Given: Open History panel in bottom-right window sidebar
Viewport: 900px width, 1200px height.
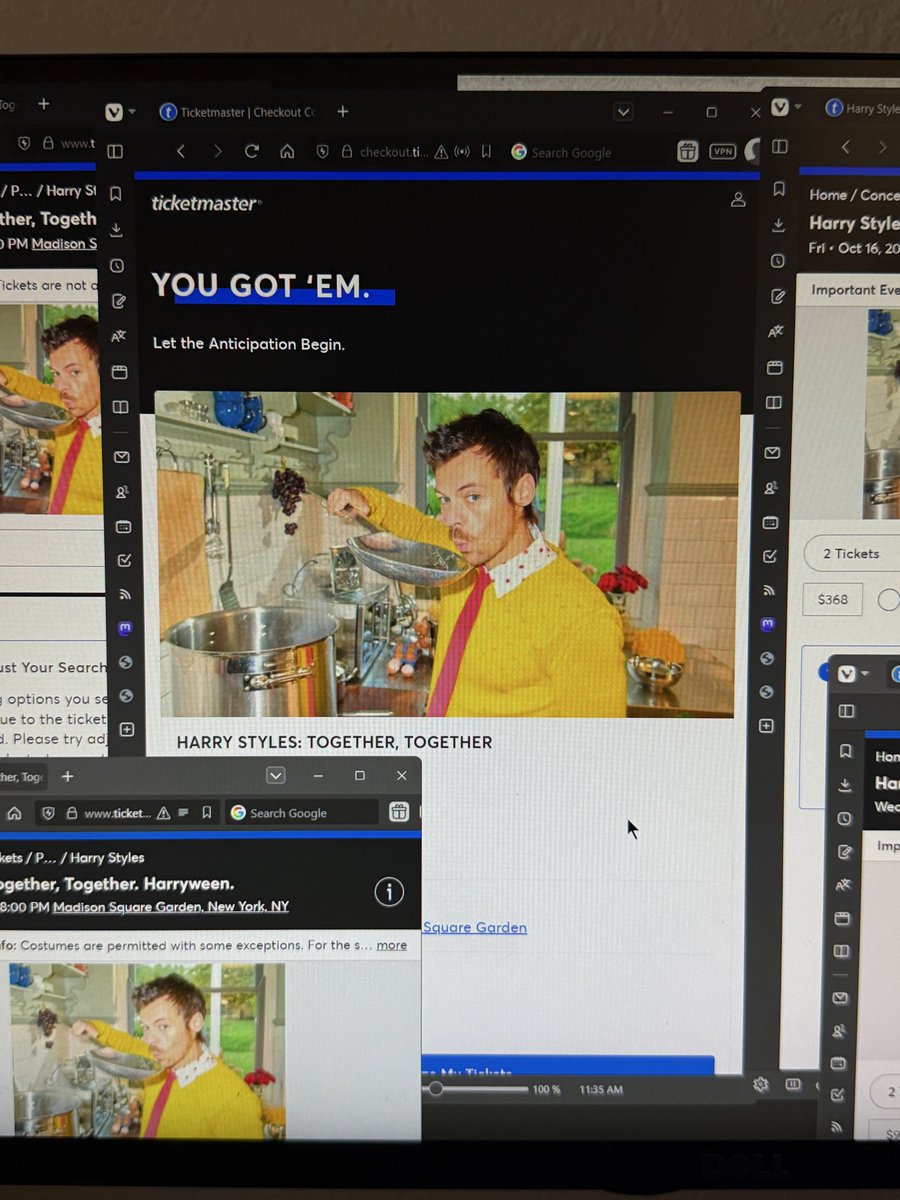Looking at the screenshot, I should point(844,818).
